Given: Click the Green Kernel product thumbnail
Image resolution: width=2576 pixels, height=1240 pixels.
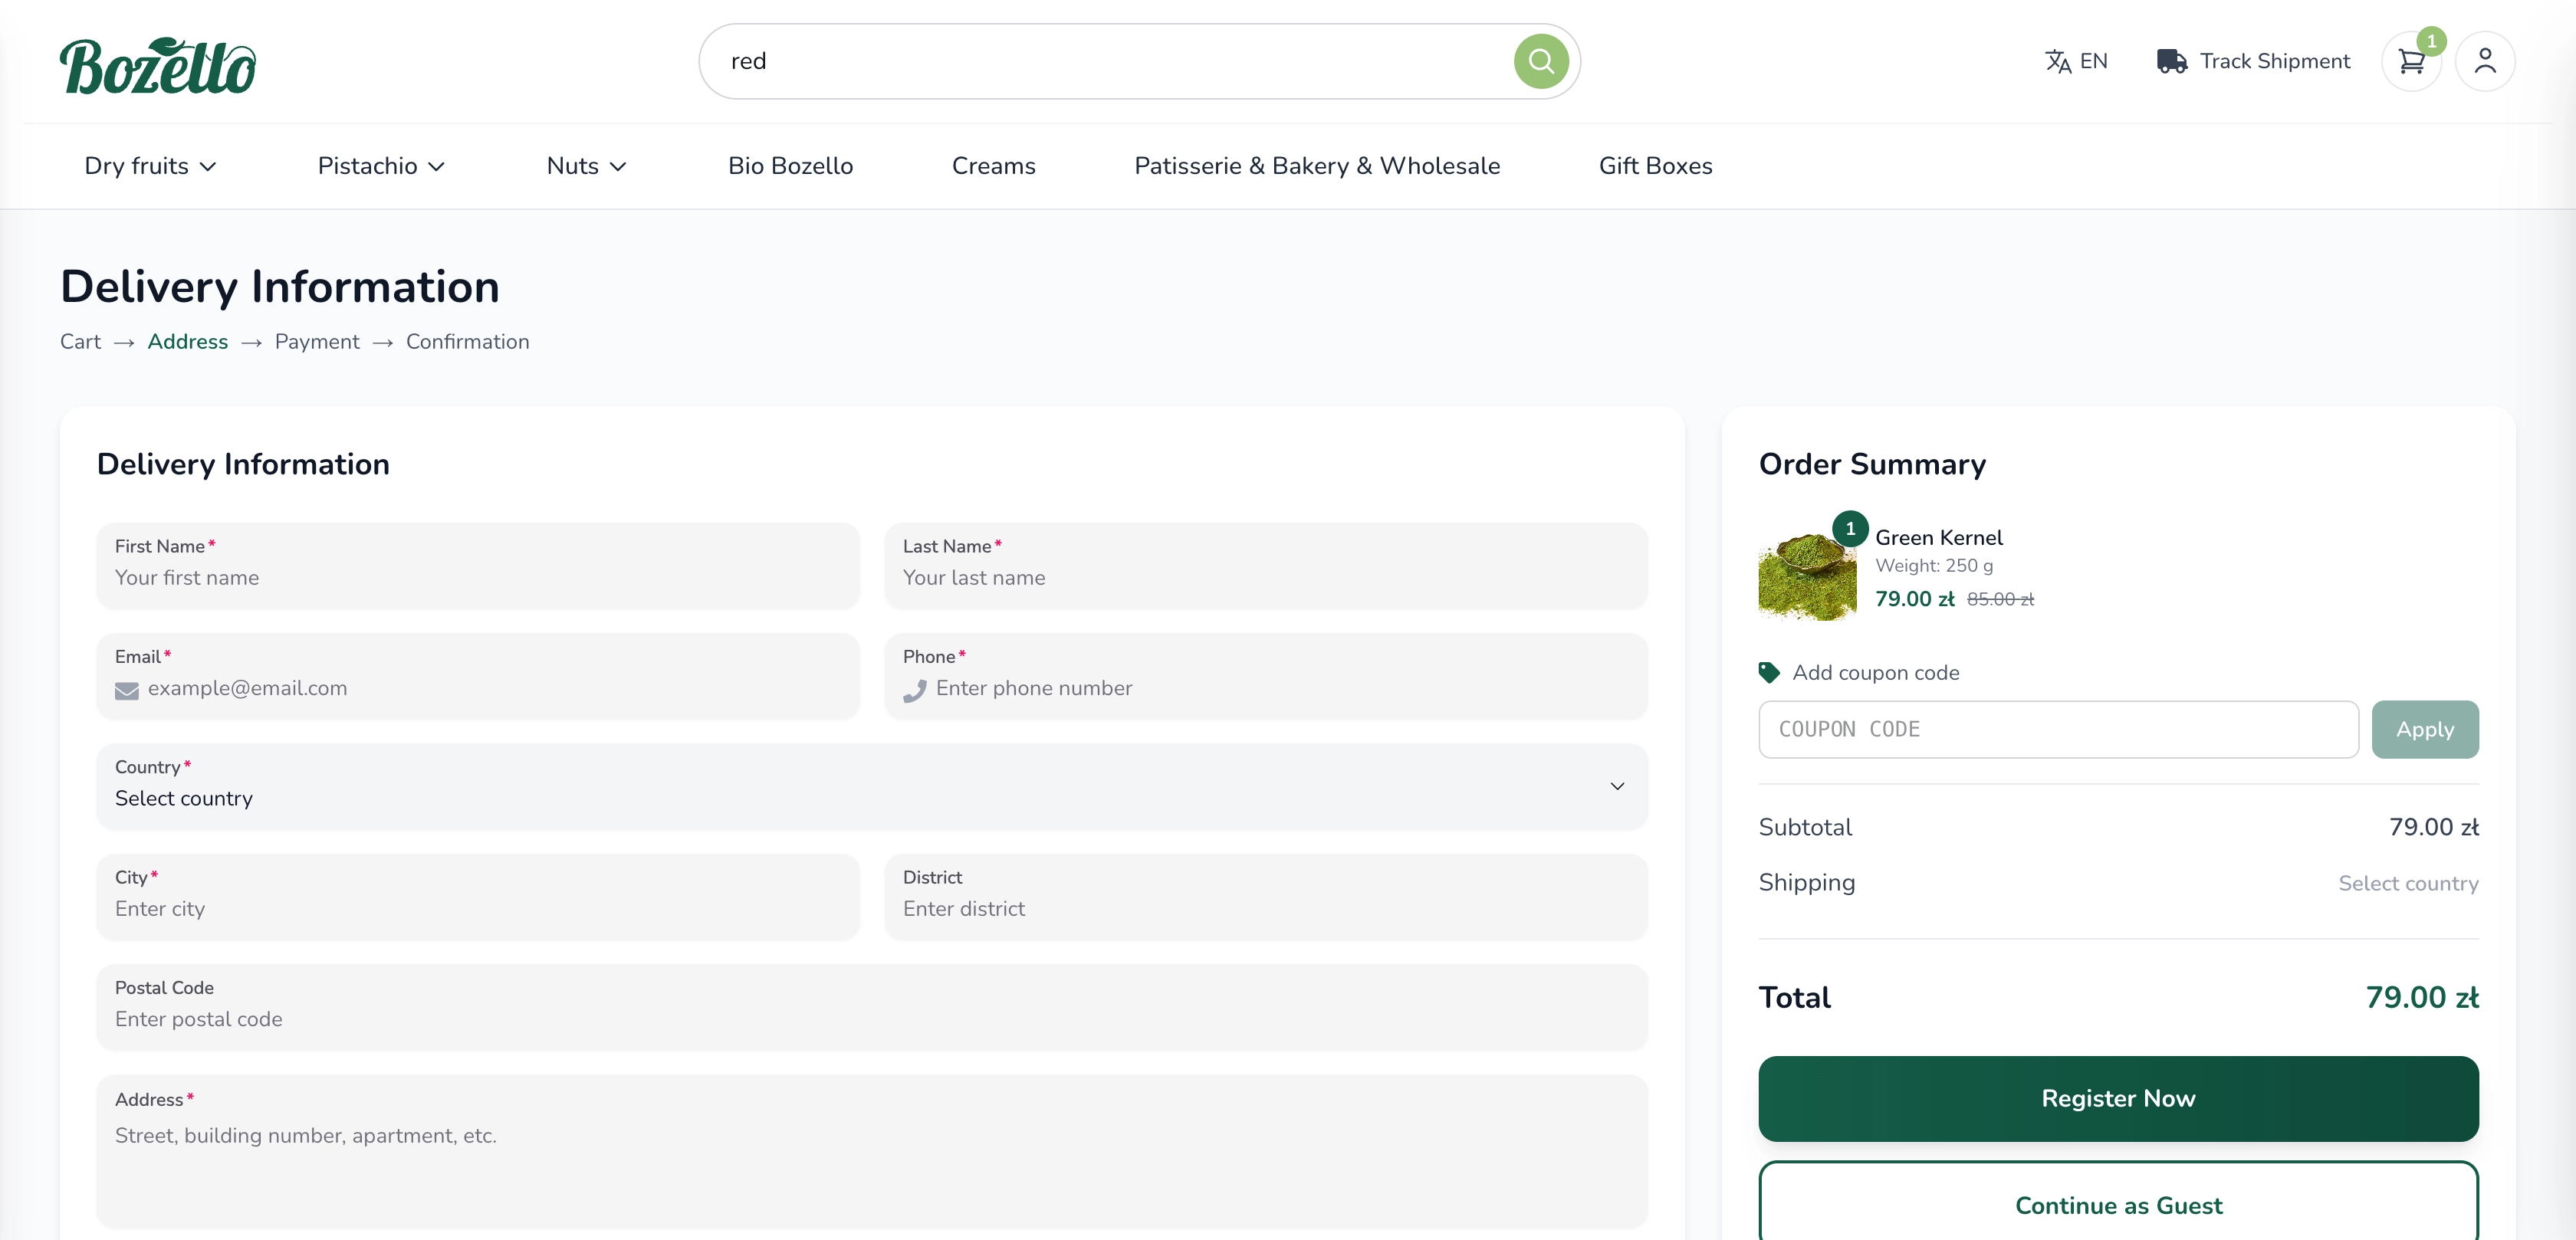Looking at the screenshot, I should point(1807,577).
